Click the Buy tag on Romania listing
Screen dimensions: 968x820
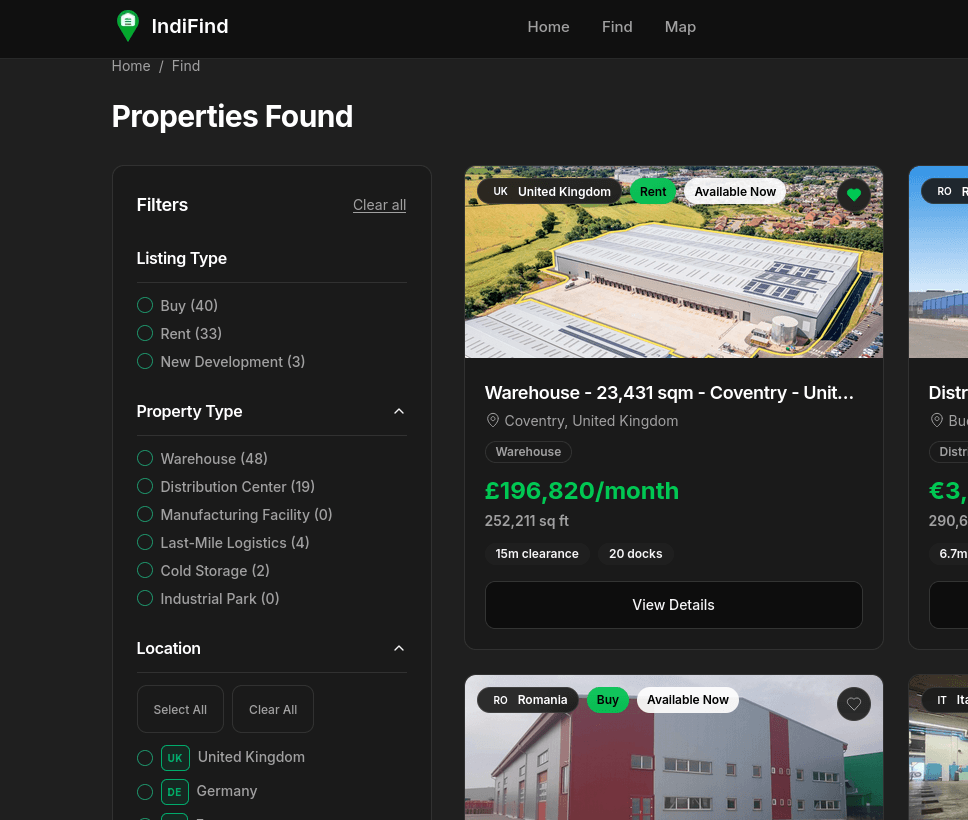[607, 700]
